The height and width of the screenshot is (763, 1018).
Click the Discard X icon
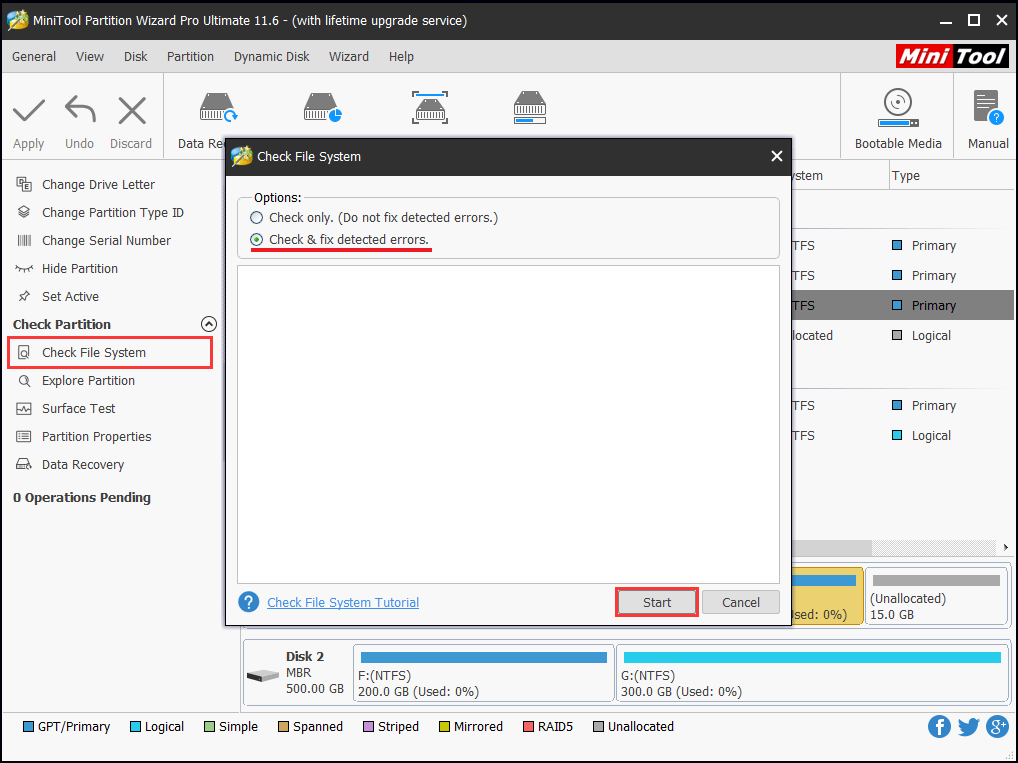(132, 110)
